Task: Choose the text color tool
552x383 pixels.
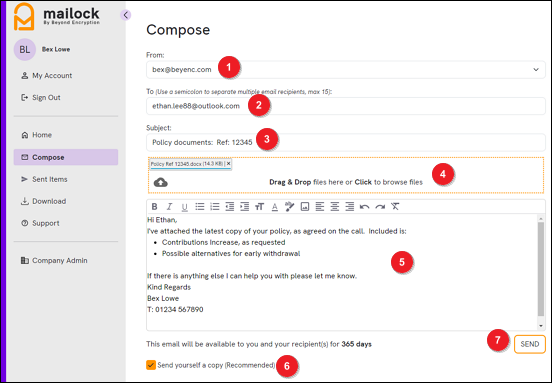Action: [275, 207]
